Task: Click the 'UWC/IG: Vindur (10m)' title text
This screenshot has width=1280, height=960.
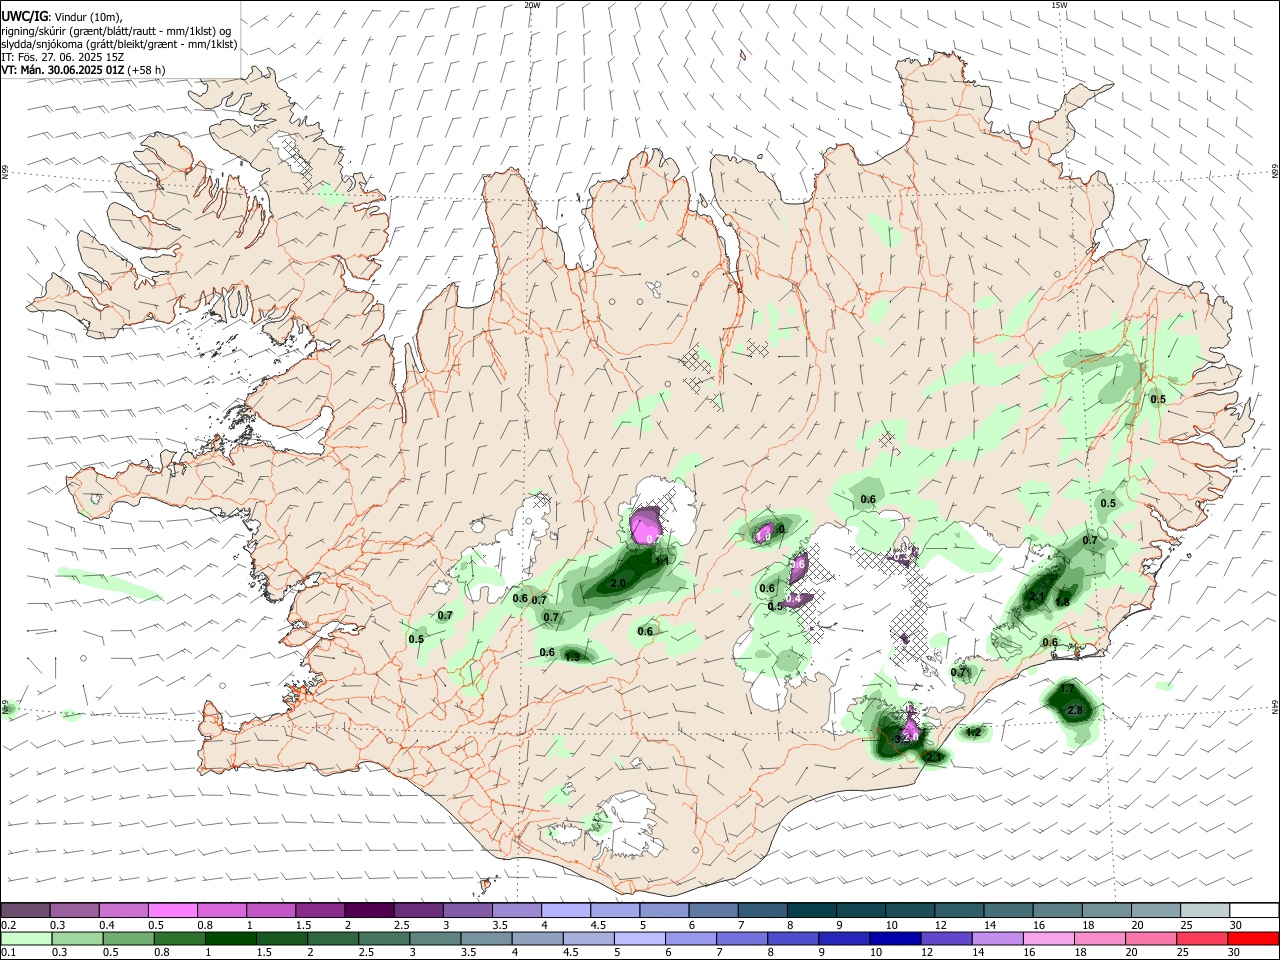Action: click(61, 17)
